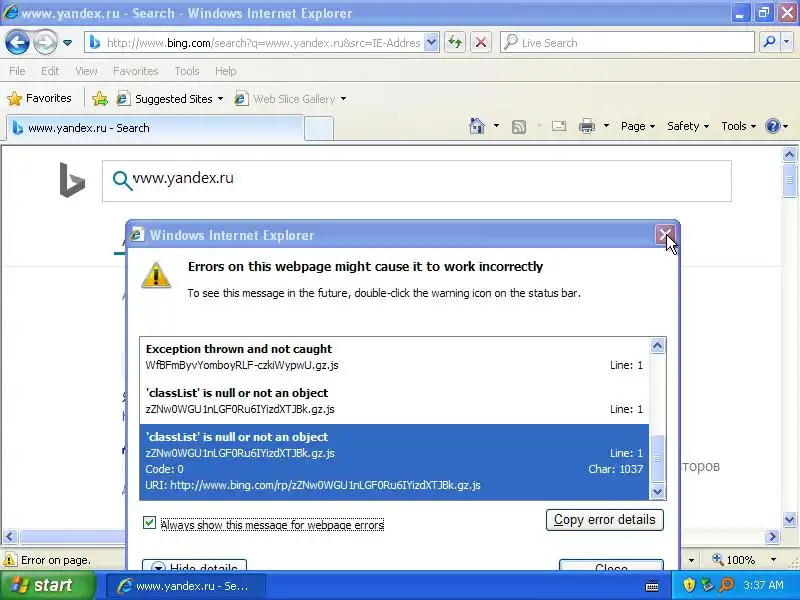Click page vertical scrollbar up arrow
The height and width of the screenshot is (600, 800).
789,154
